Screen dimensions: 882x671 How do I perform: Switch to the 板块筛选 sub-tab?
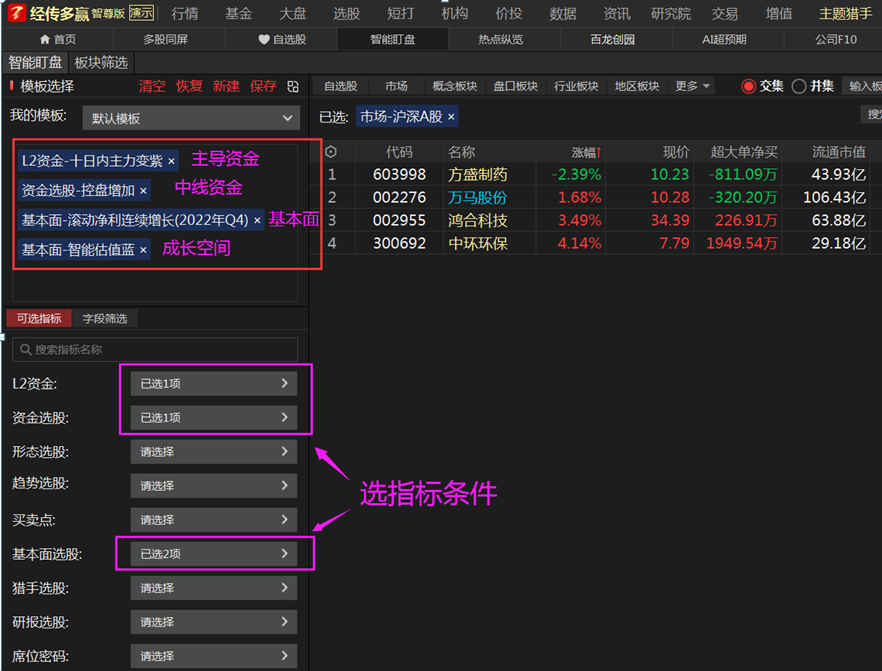[101, 62]
